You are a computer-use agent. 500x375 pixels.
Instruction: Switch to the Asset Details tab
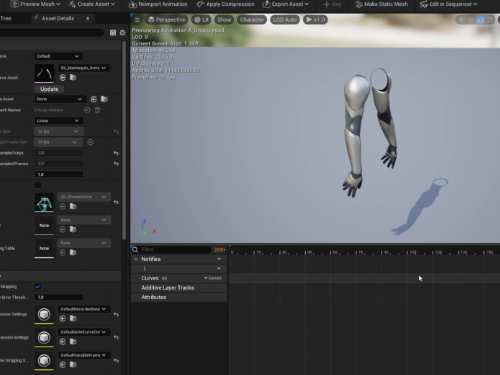coord(57,18)
